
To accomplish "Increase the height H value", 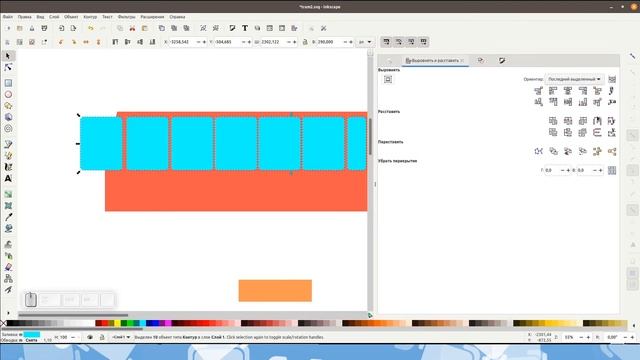I will [351, 42].
